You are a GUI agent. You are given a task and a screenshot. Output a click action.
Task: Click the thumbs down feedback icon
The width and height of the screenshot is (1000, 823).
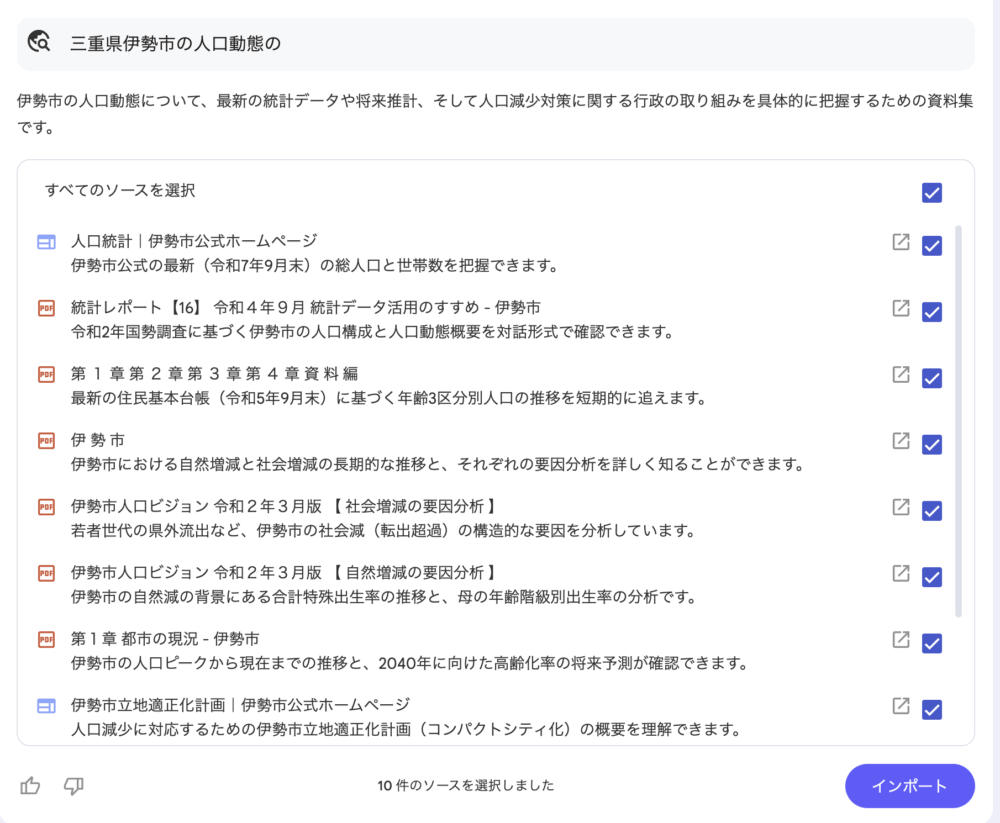(x=73, y=786)
